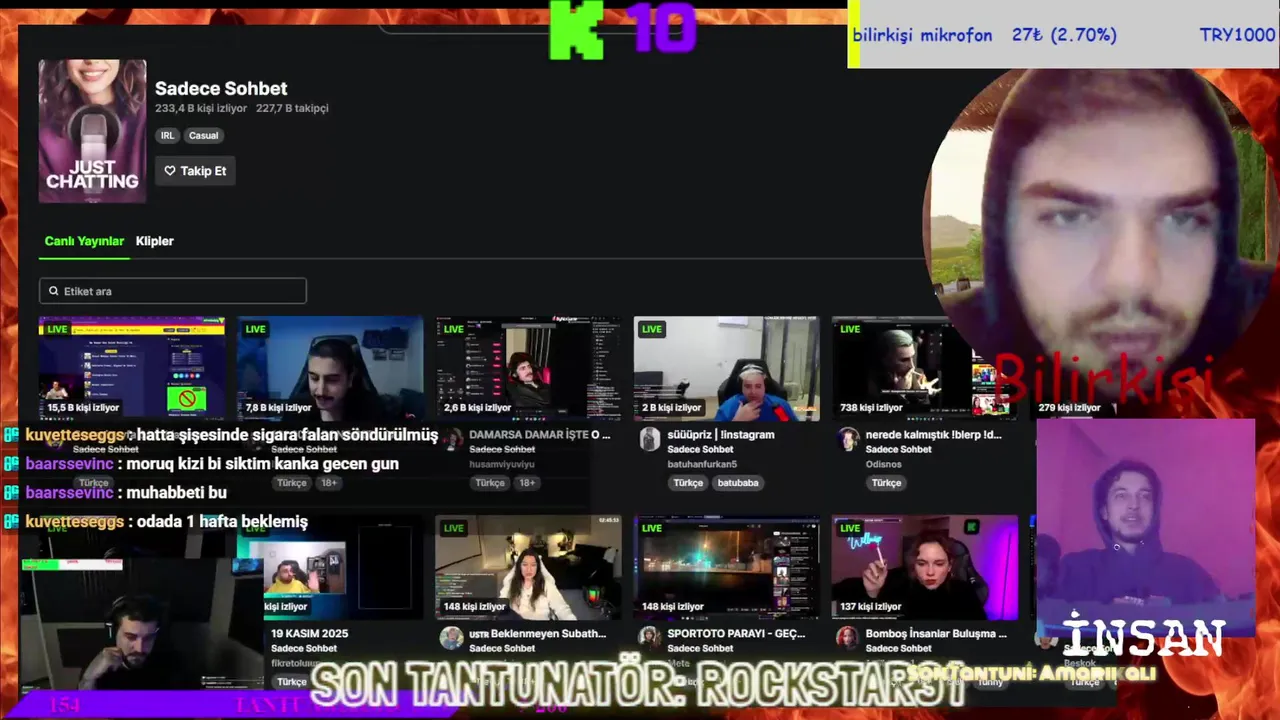Open the DAMARSA DAMAR İŞTE stream title

coord(540,435)
